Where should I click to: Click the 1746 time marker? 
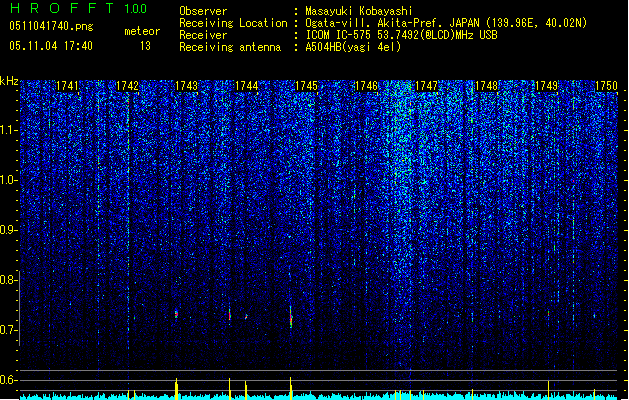366,86
